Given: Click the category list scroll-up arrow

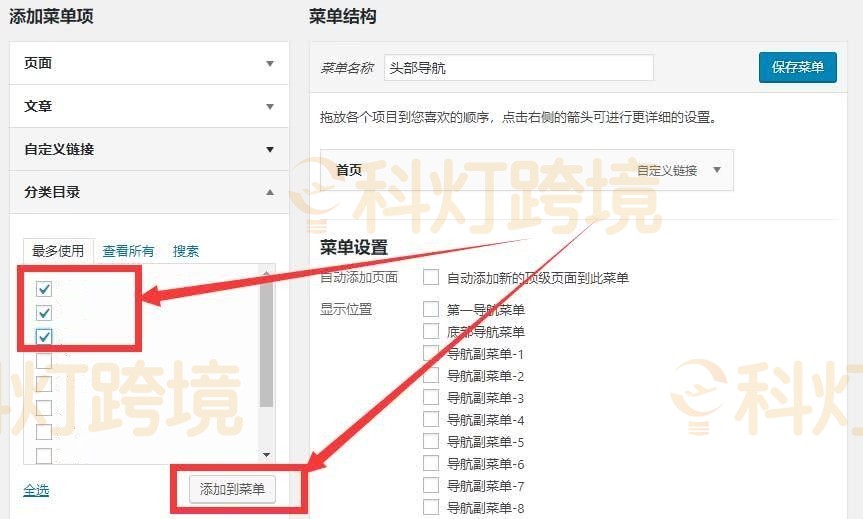Looking at the screenshot, I should (x=266, y=272).
